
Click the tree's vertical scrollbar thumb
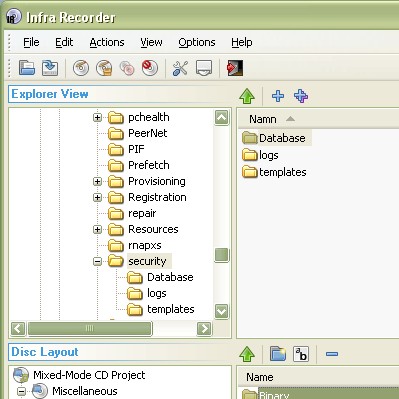tap(222, 255)
